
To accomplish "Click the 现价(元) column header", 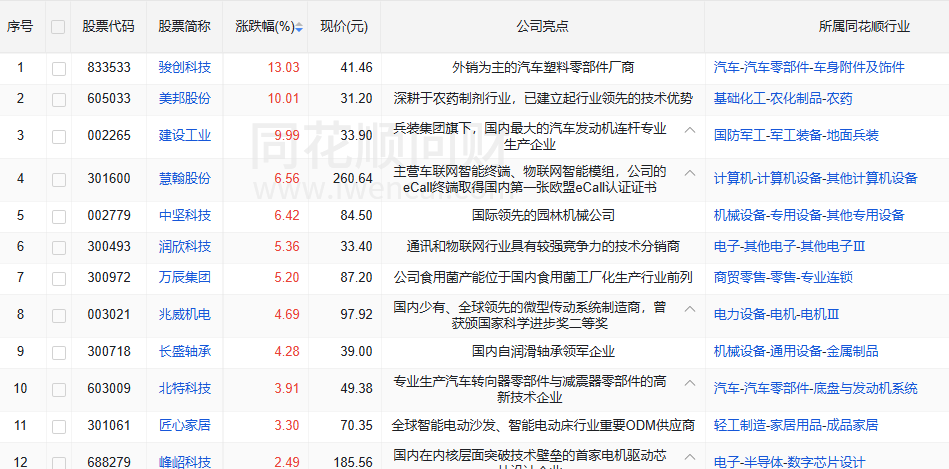I will click(344, 27).
